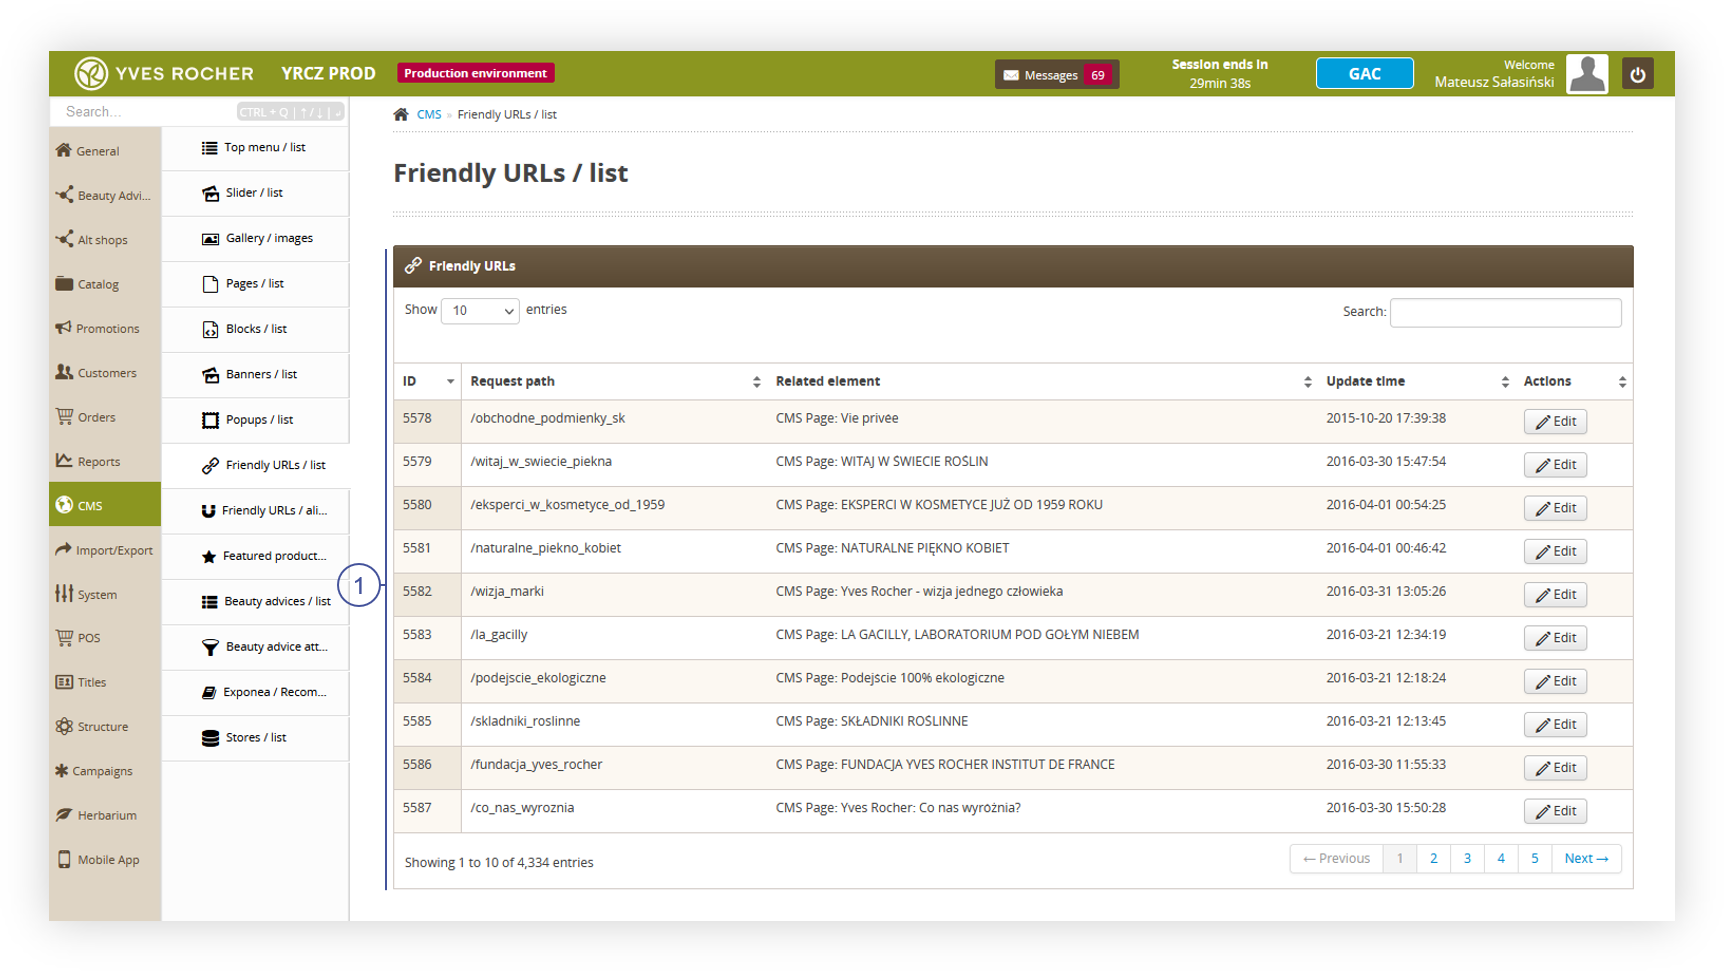Screen dimensions: 1724x973
Task: Click the Titles icon in the sidebar
Action: [64, 682]
